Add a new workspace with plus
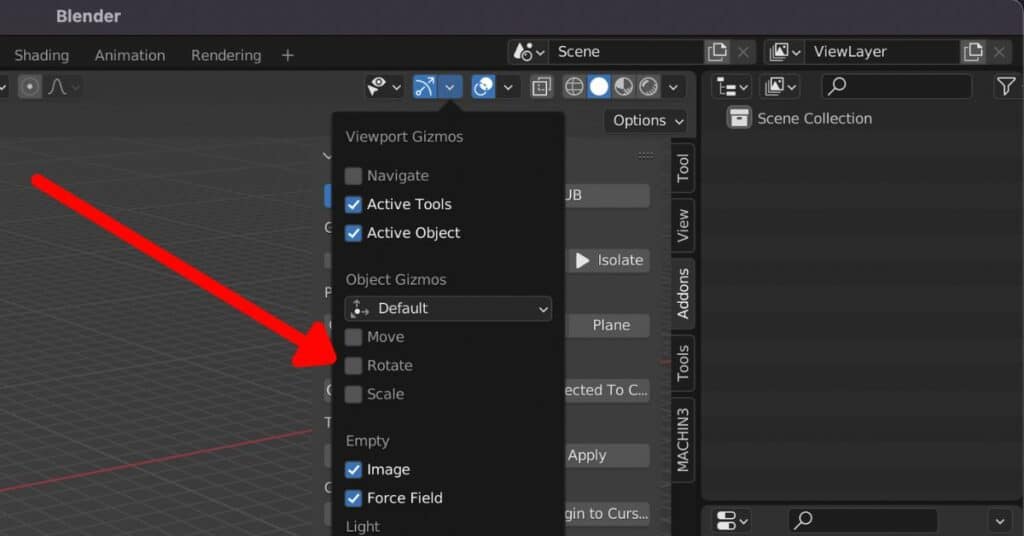Viewport: 1024px width, 536px height. click(x=287, y=55)
